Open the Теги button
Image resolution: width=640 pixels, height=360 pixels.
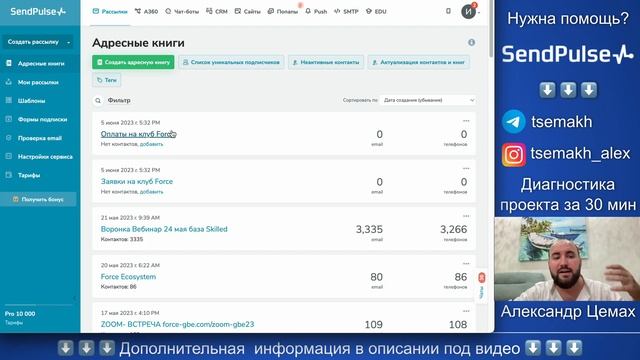pos(107,80)
